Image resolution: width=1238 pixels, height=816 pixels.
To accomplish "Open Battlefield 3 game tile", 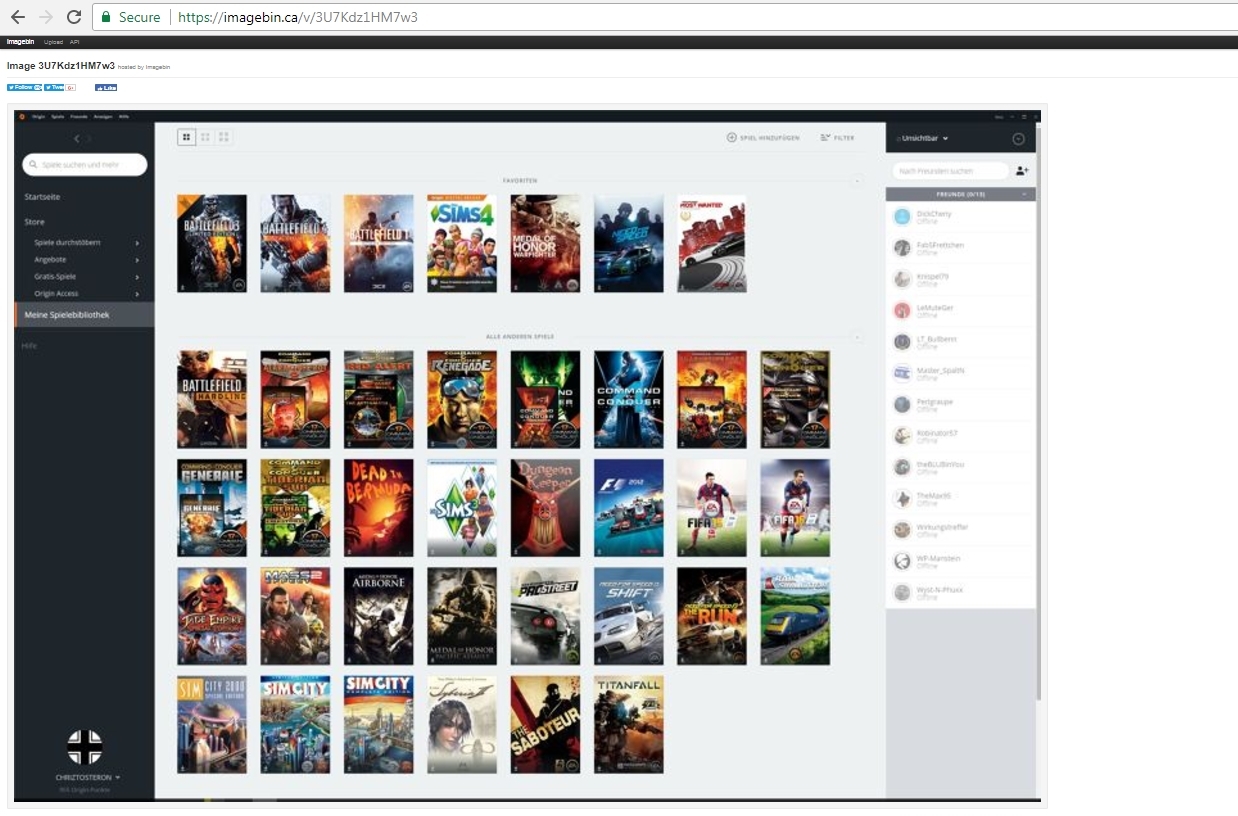I will 212,243.
